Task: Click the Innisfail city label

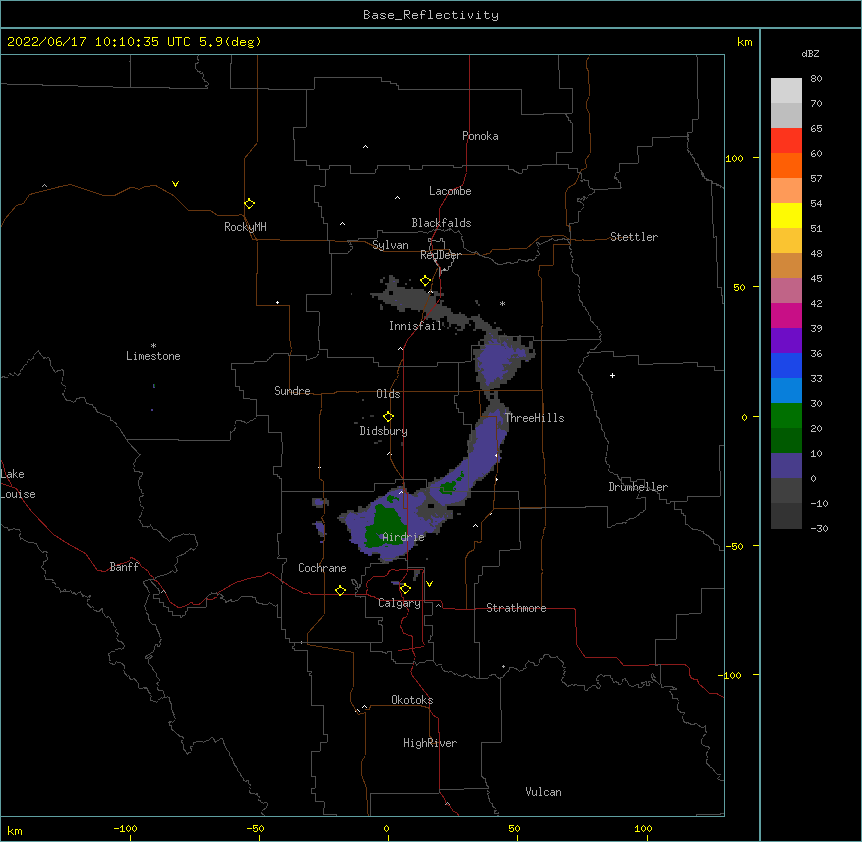Action: tap(415, 326)
